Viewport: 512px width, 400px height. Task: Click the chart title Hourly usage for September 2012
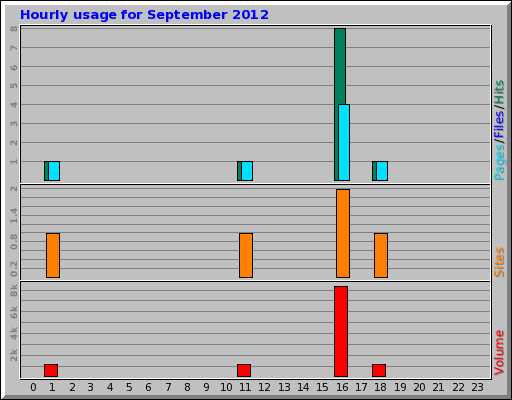[x=144, y=15]
